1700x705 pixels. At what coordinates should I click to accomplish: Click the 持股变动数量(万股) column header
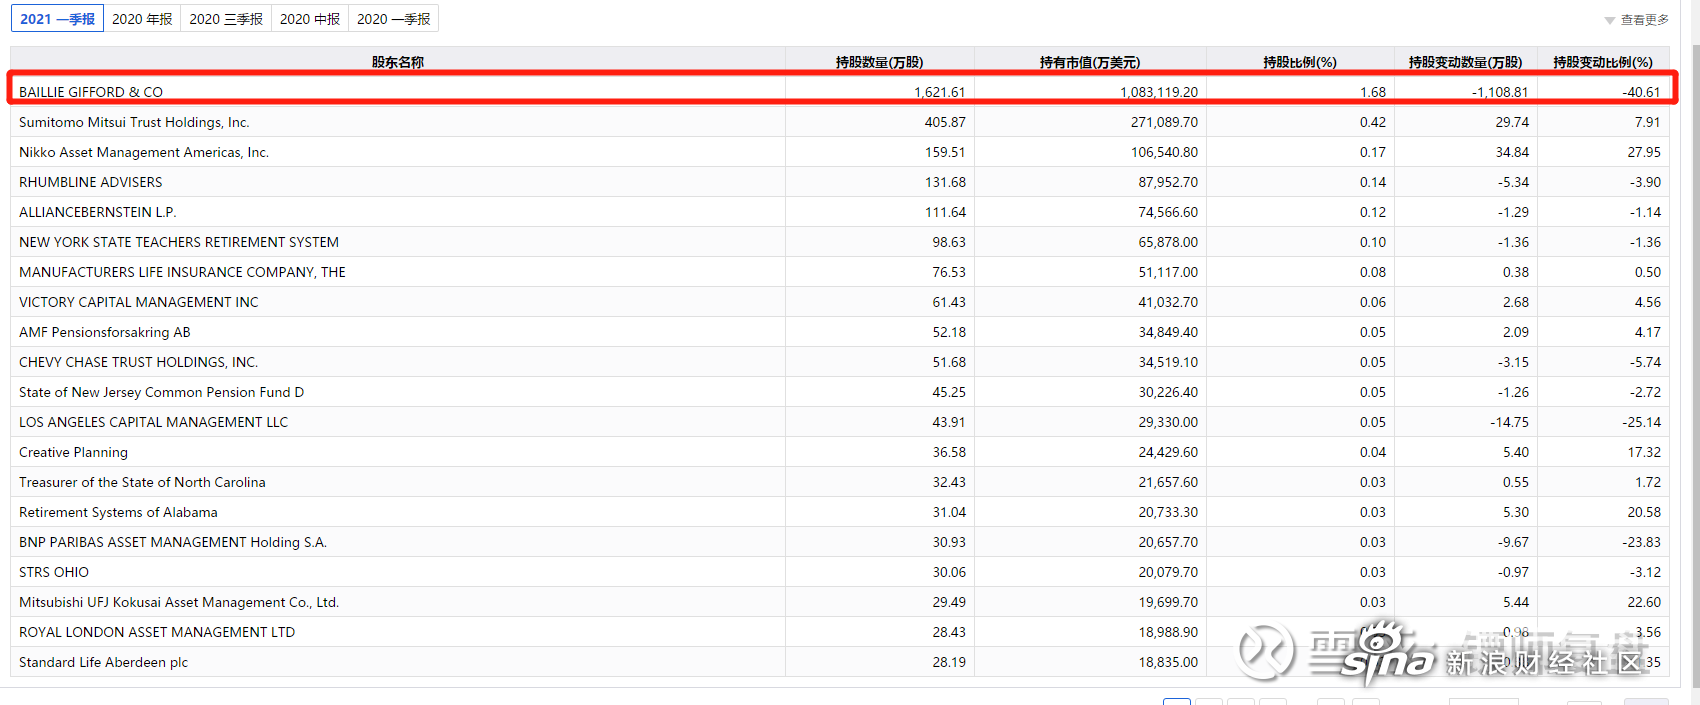click(1466, 62)
